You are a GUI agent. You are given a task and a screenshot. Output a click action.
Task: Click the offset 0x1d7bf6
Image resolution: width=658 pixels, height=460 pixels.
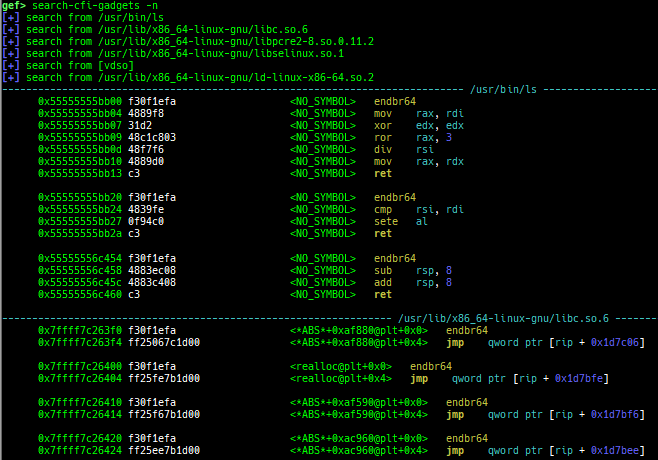coord(615,415)
